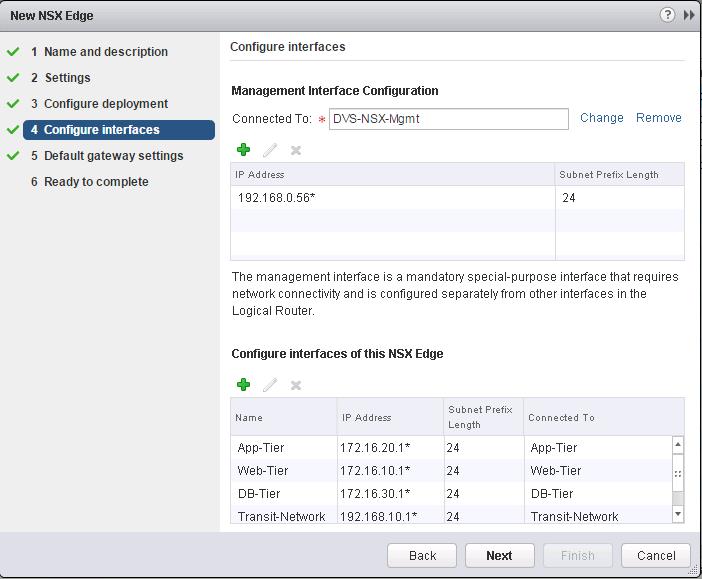The image size is (702, 579).
Task: Select step 4 Configure interfaces
Action: (119, 130)
